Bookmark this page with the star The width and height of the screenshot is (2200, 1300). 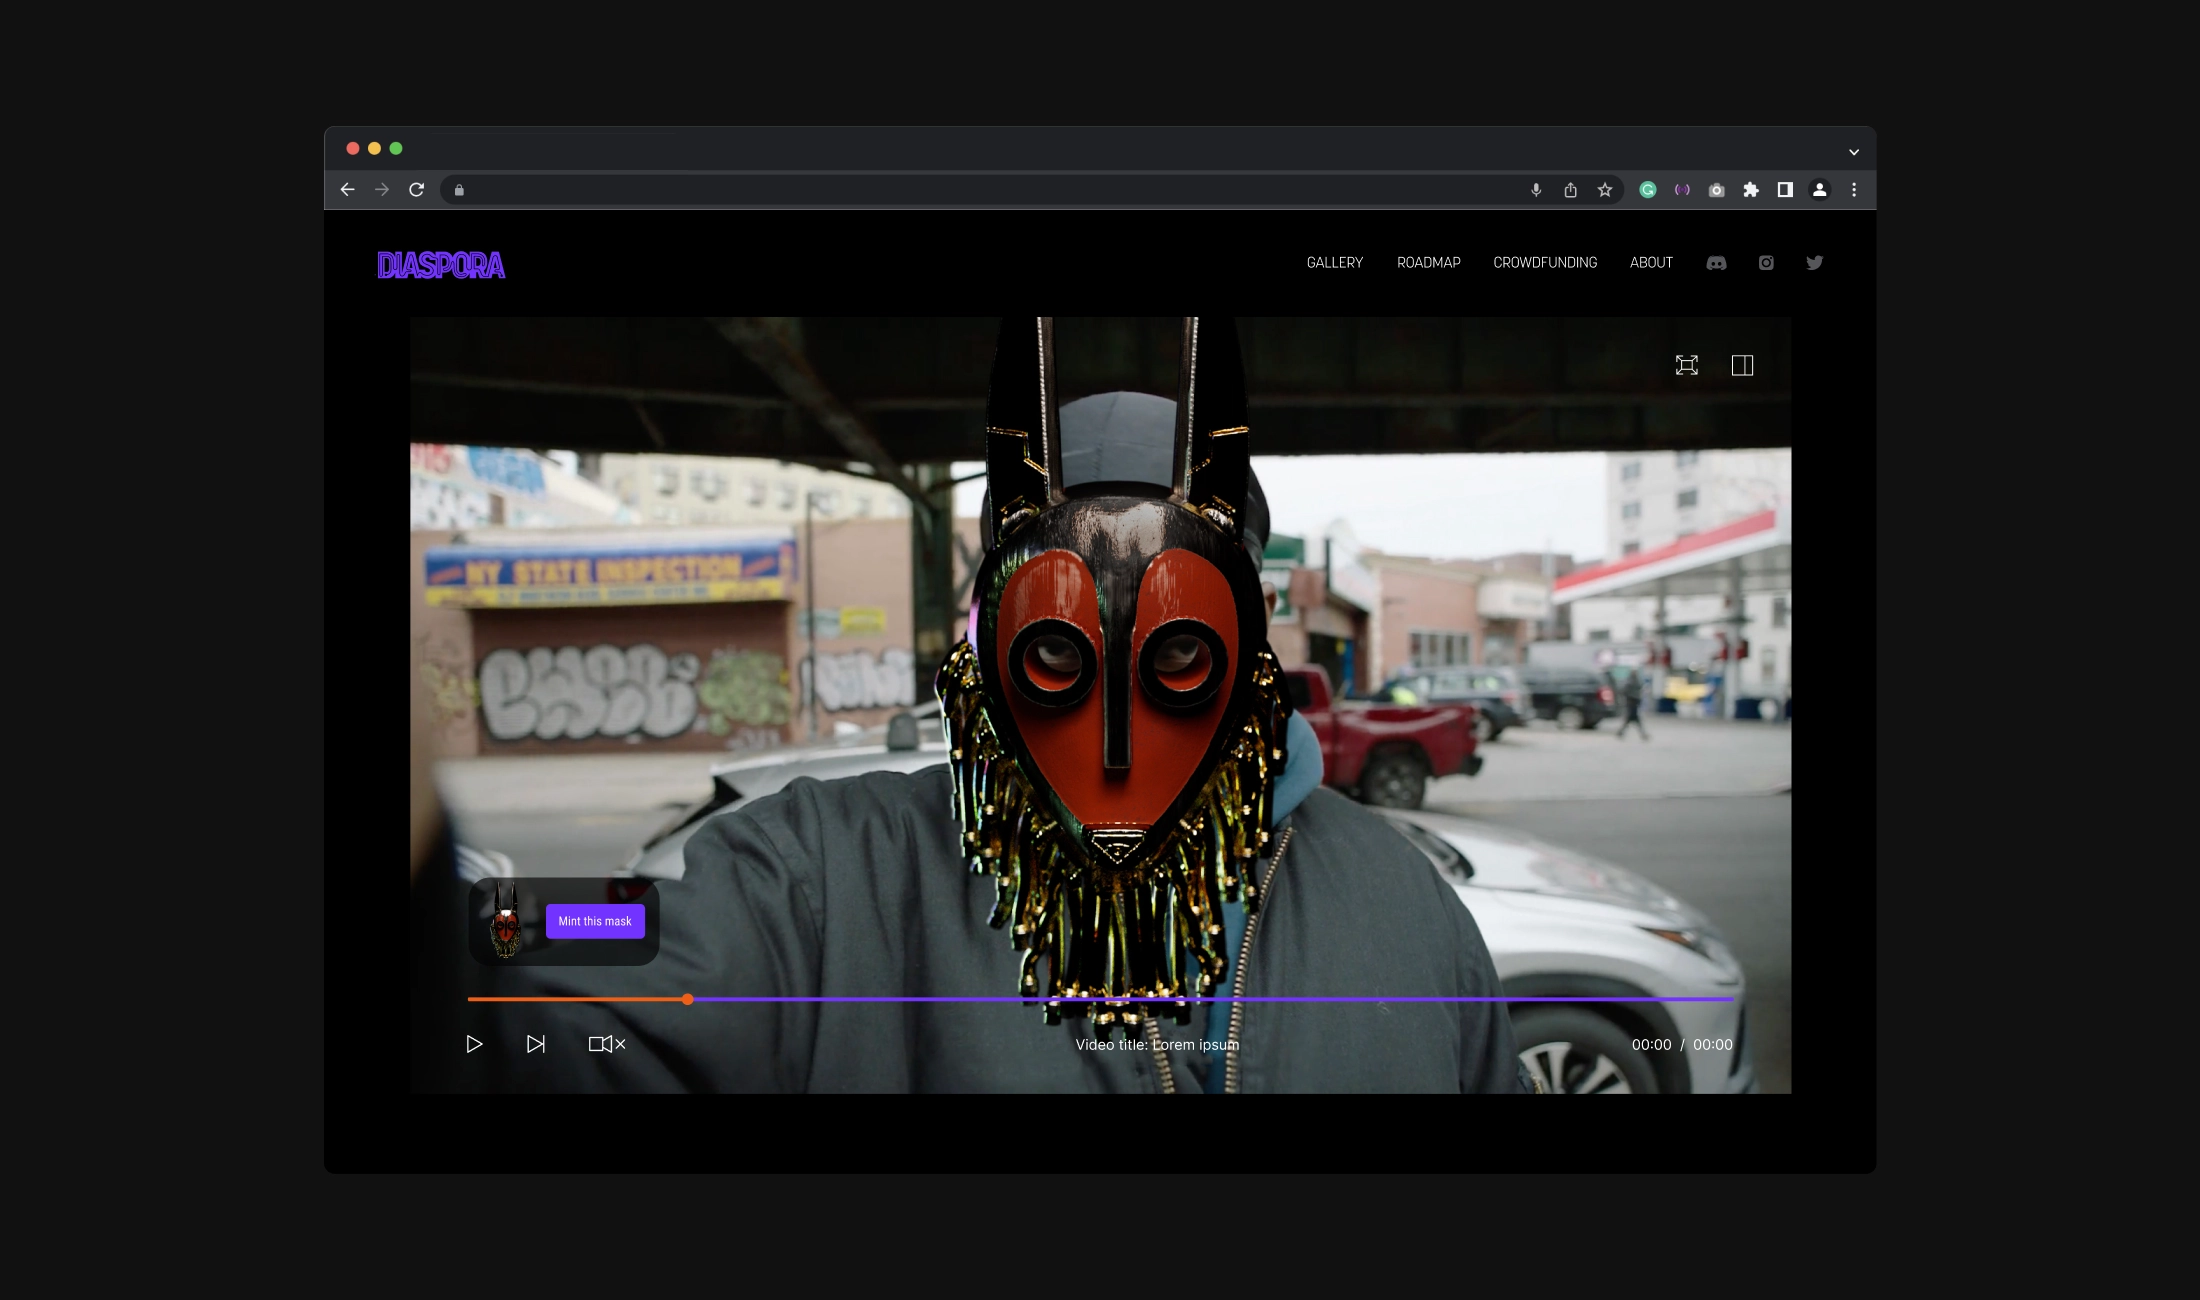(1605, 190)
